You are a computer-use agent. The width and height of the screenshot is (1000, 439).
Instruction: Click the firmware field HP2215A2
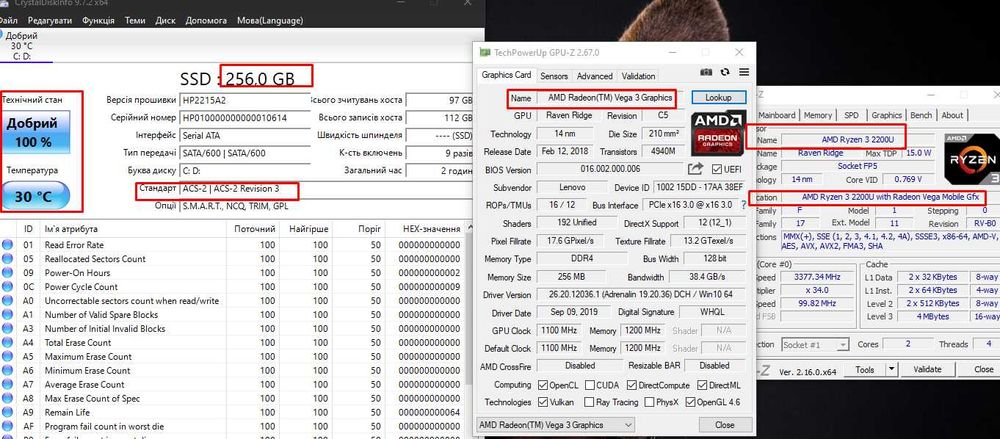245,100
